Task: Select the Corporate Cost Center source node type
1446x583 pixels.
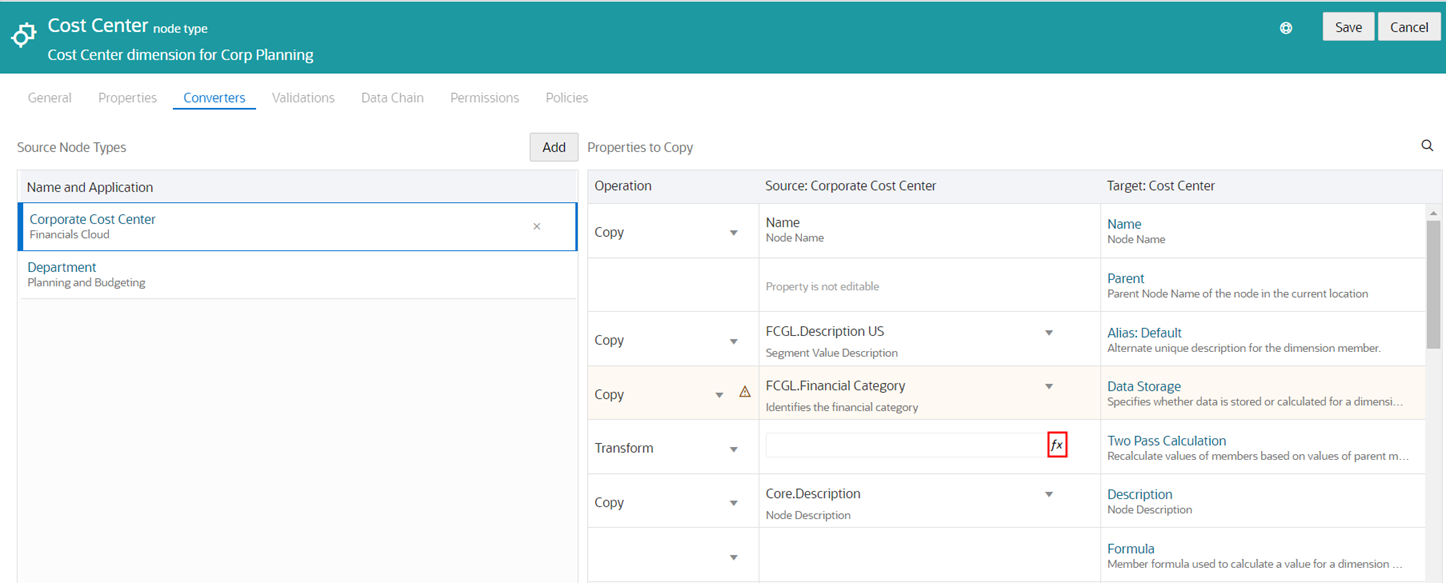Action: click(x=298, y=227)
